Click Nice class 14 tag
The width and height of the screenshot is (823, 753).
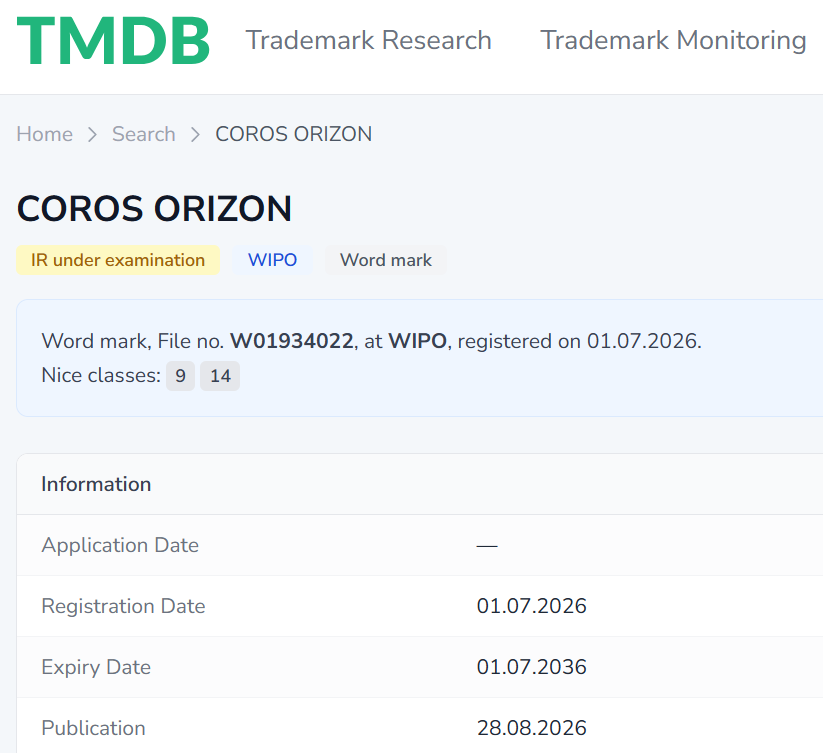(220, 376)
